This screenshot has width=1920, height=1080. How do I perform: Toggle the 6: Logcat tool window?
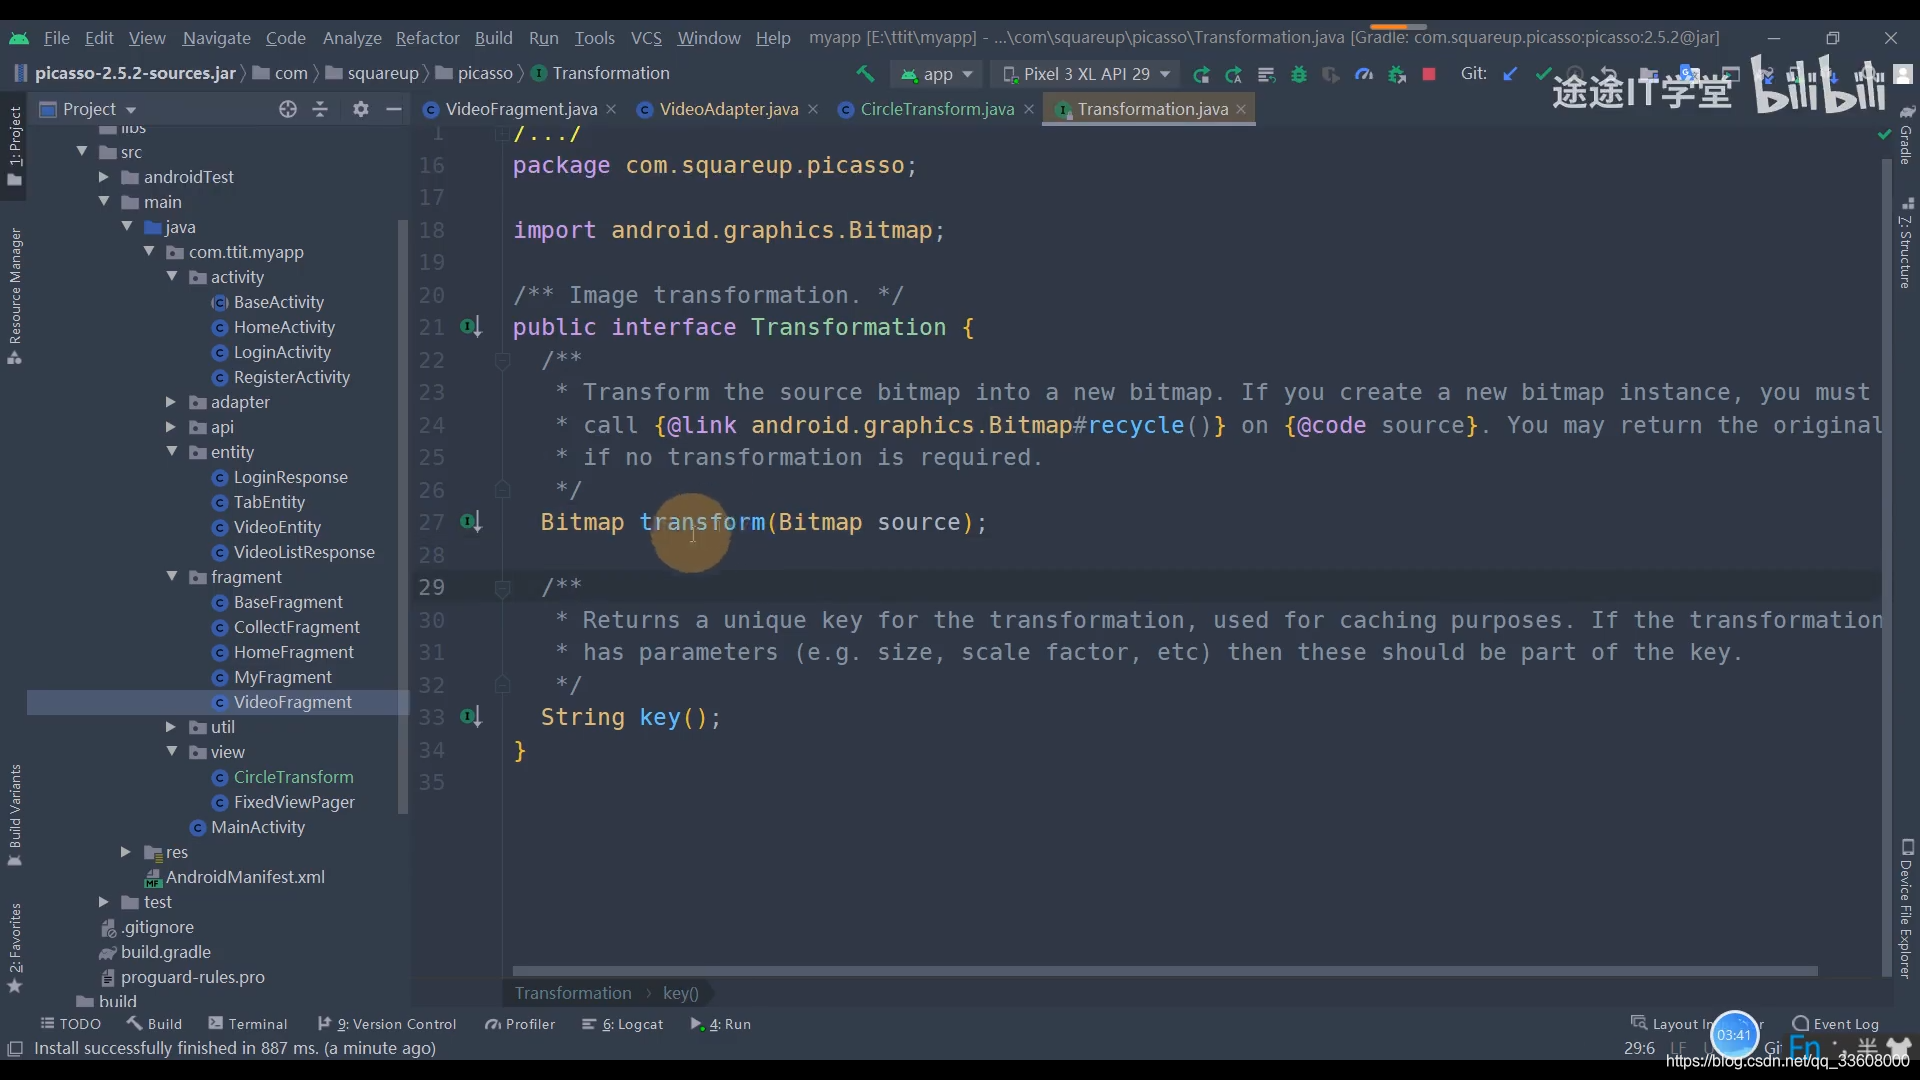pyautogui.click(x=622, y=1024)
